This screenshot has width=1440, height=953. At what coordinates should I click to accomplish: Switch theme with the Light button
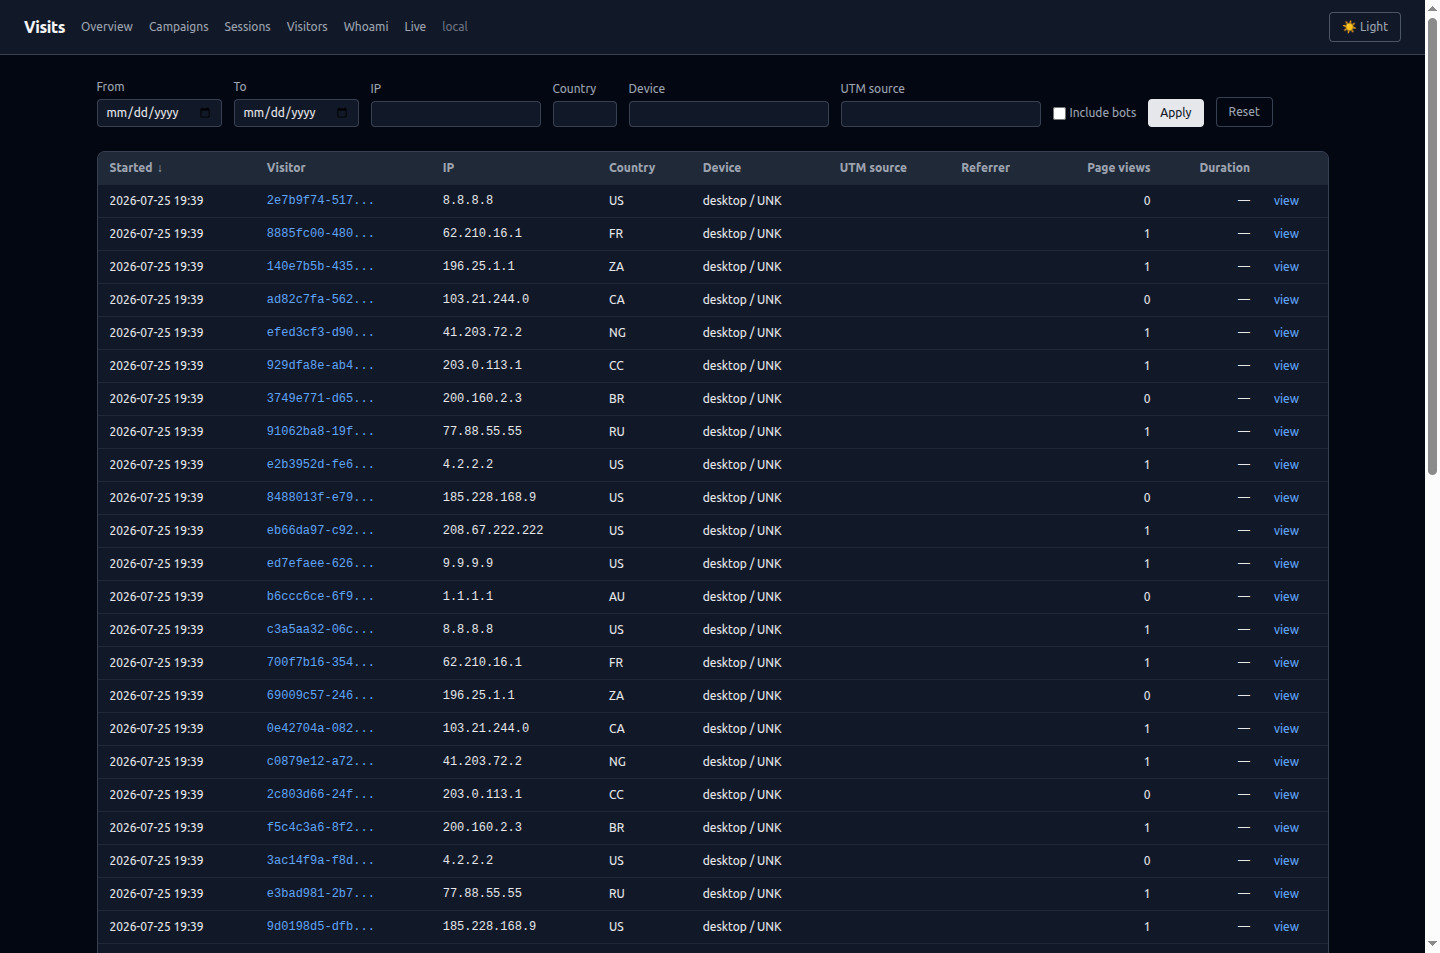click(1364, 27)
